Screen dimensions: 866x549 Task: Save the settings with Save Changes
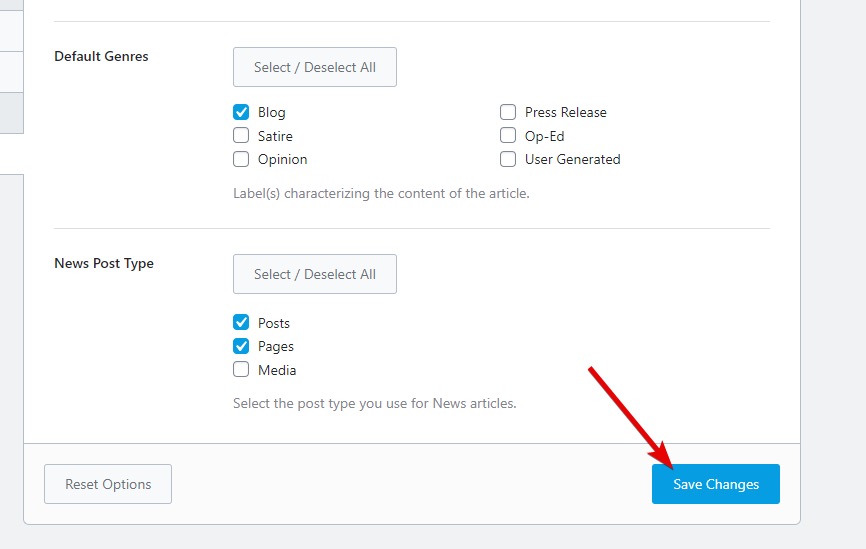[715, 484]
